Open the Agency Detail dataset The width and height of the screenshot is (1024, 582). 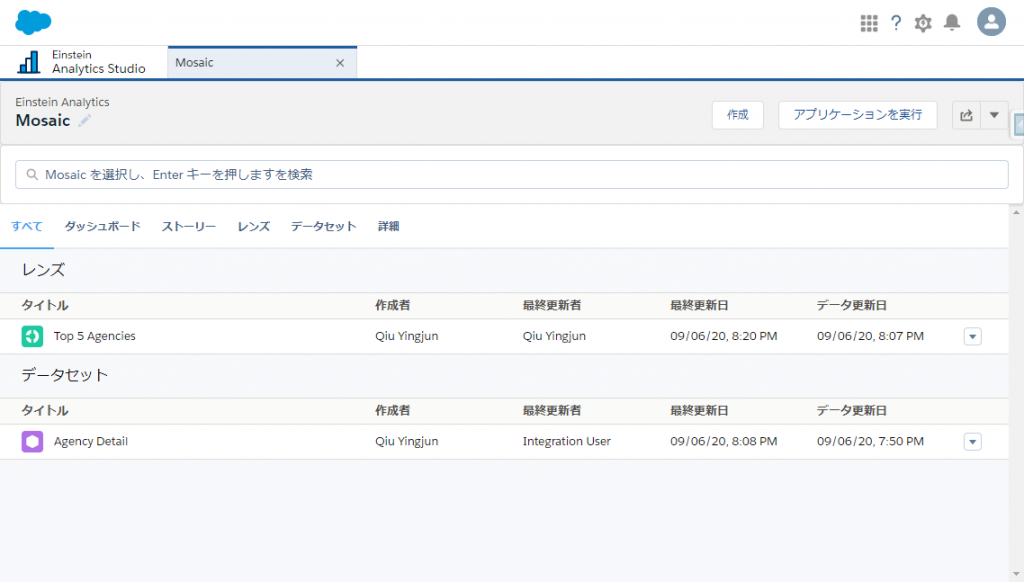(x=91, y=441)
